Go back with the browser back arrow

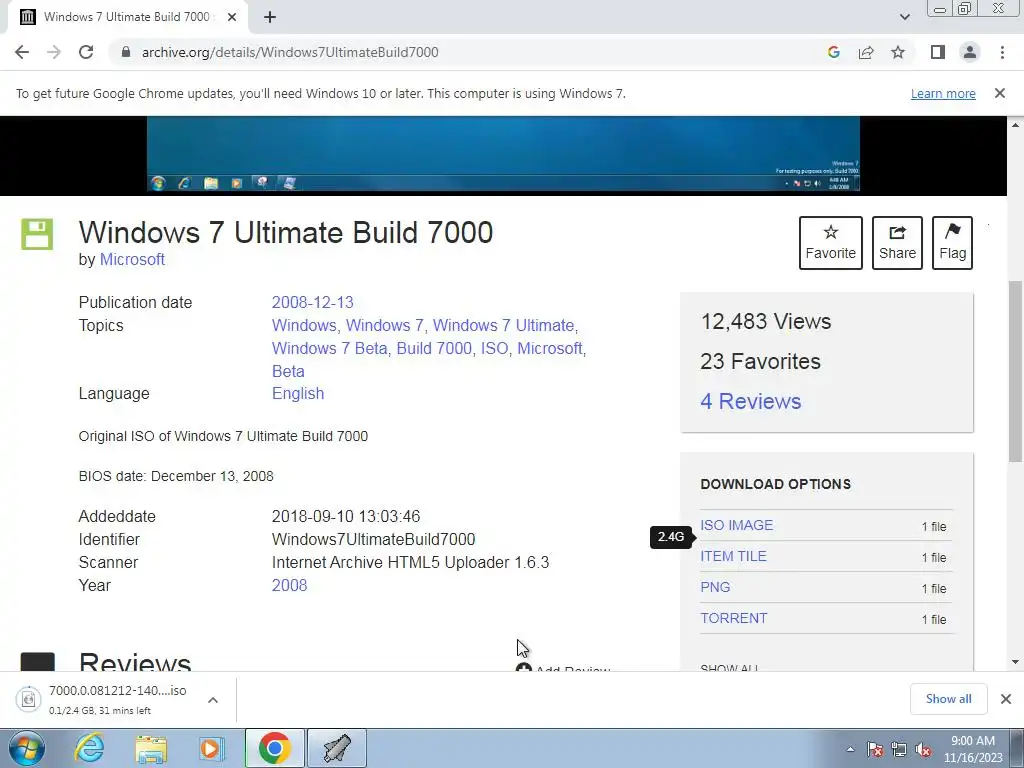(22, 52)
